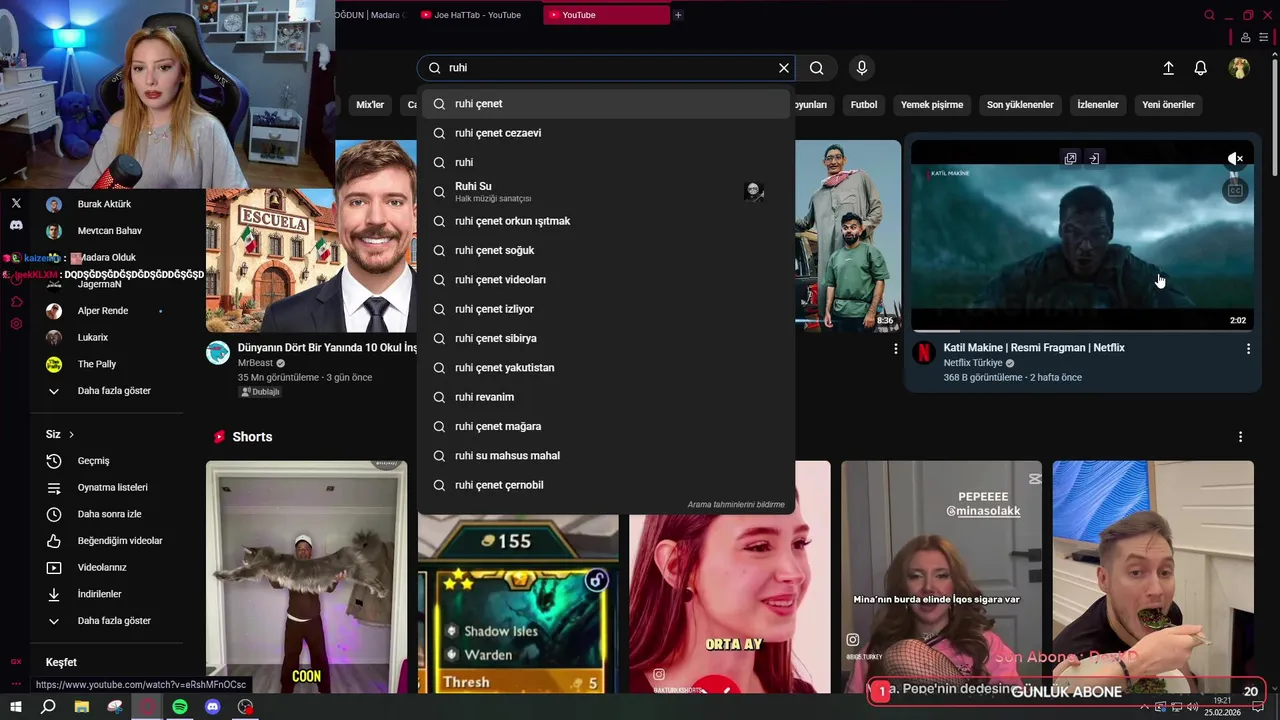Choose 'ruhi çenet orkun ışıtmak' suggestion
Screen dimensions: 1280x720
[606, 221]
